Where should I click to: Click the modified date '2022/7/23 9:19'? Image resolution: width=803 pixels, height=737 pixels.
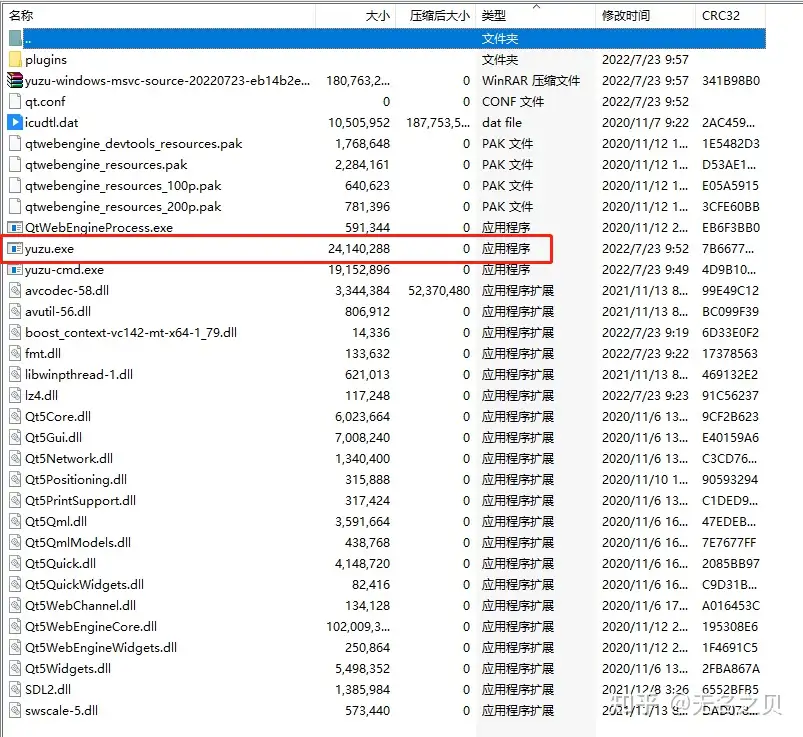coord(645,333)
